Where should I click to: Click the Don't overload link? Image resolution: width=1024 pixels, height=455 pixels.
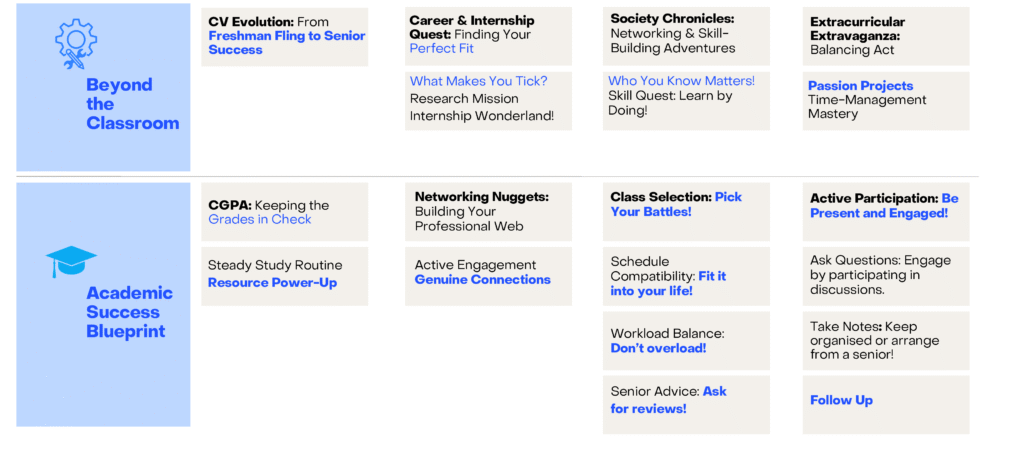coord(658,348)
